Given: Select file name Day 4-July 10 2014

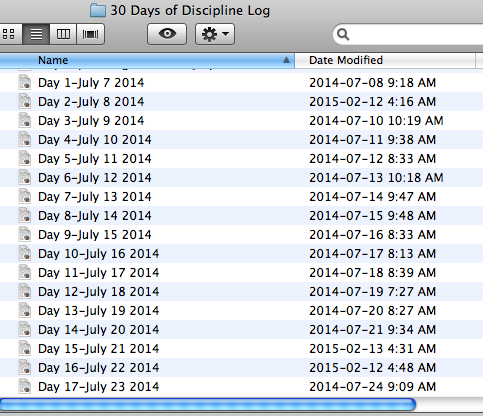Looking at the screenshot, I should [x=95, y=140].
